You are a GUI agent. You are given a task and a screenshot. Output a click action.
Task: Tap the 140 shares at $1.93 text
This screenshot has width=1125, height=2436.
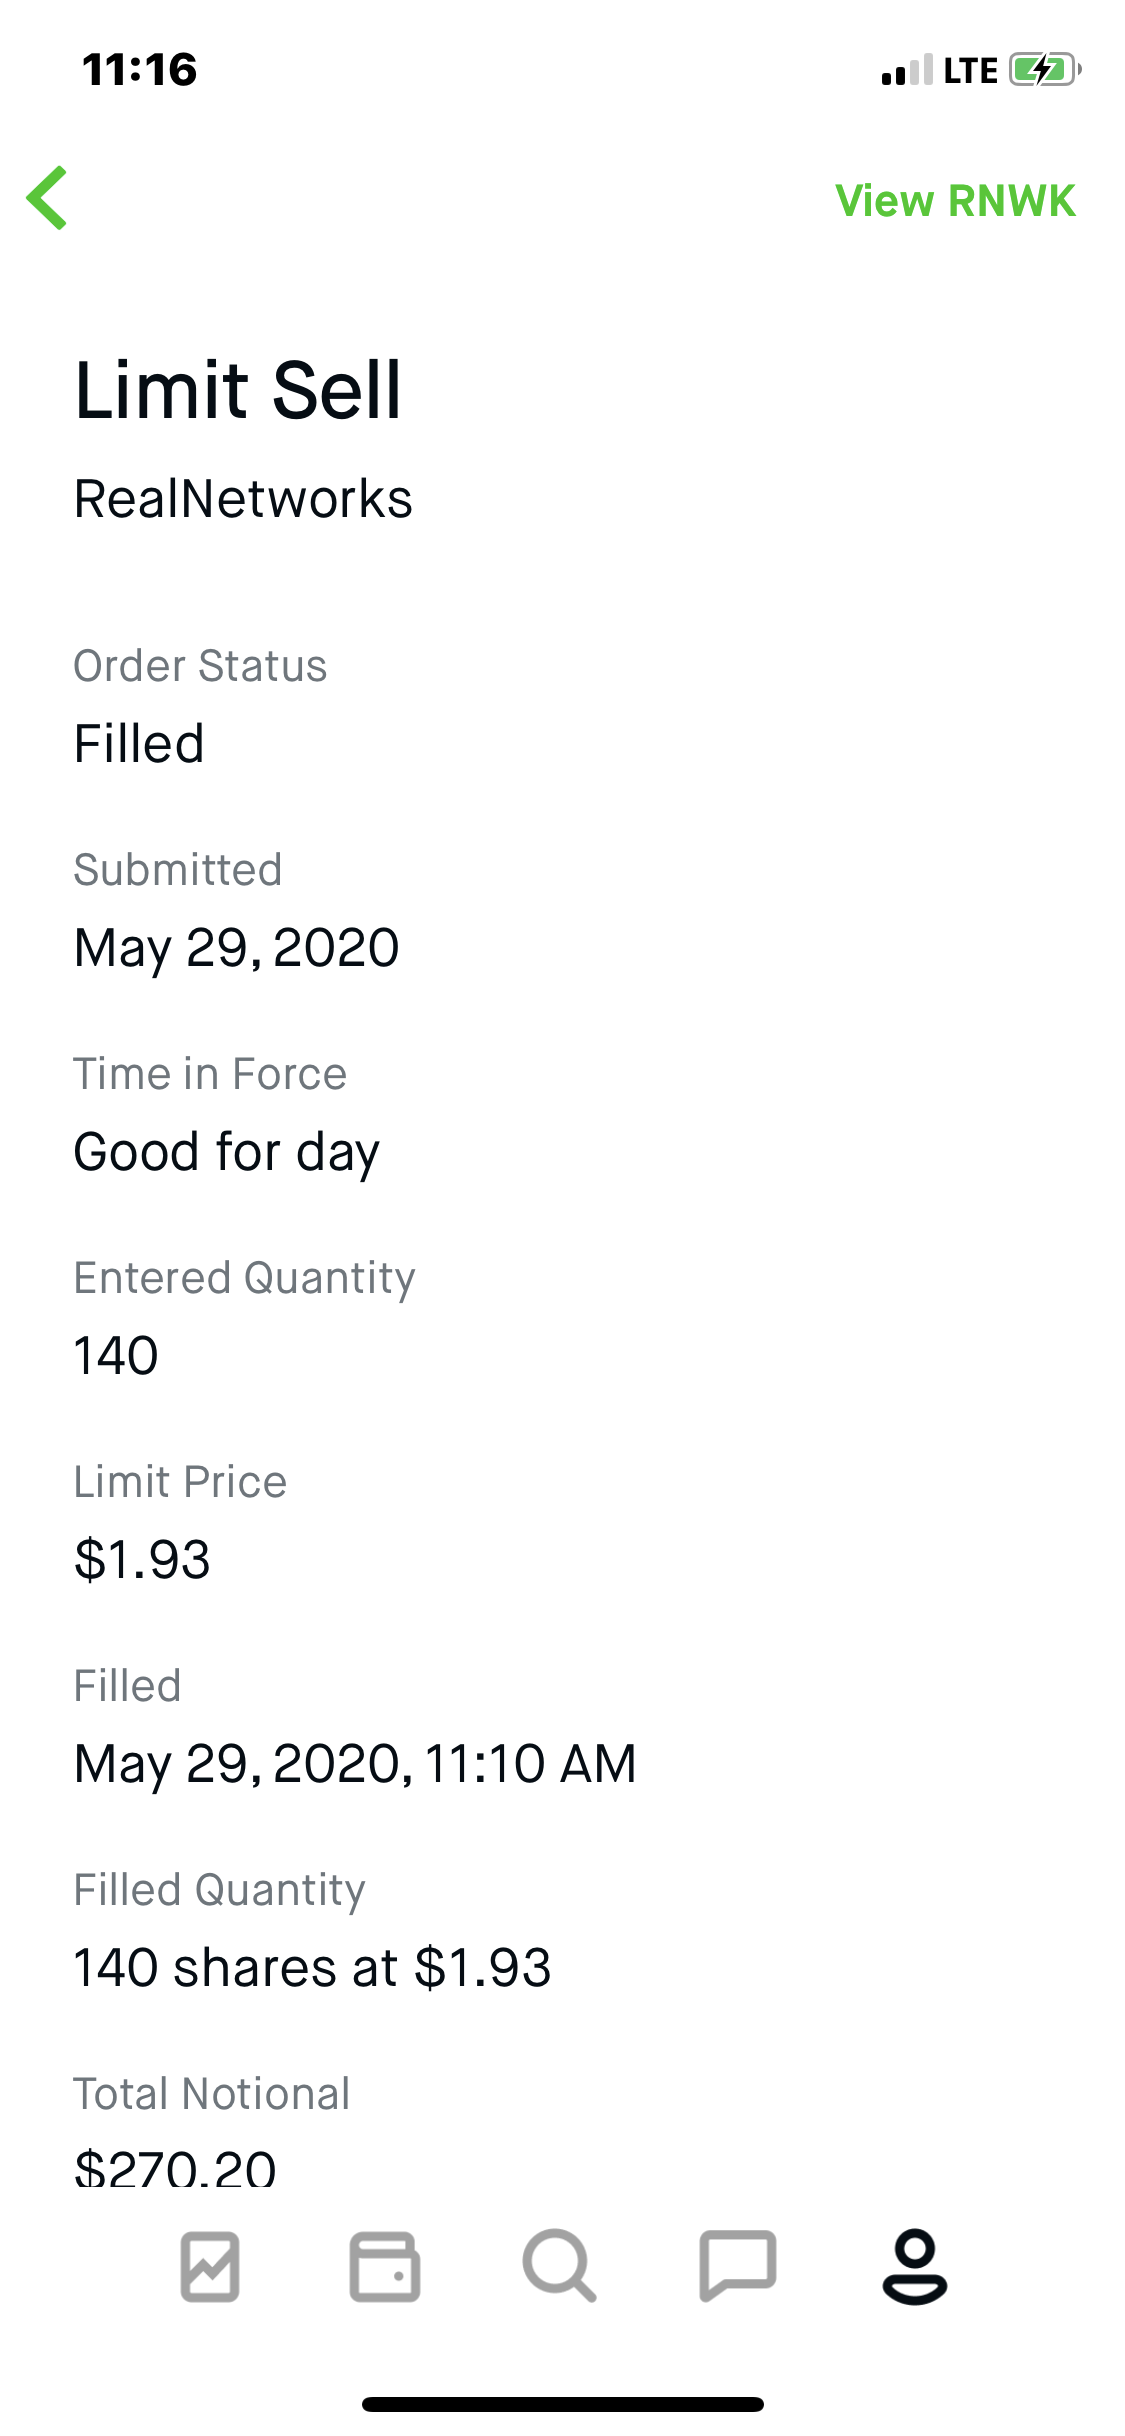[312, 1968]
